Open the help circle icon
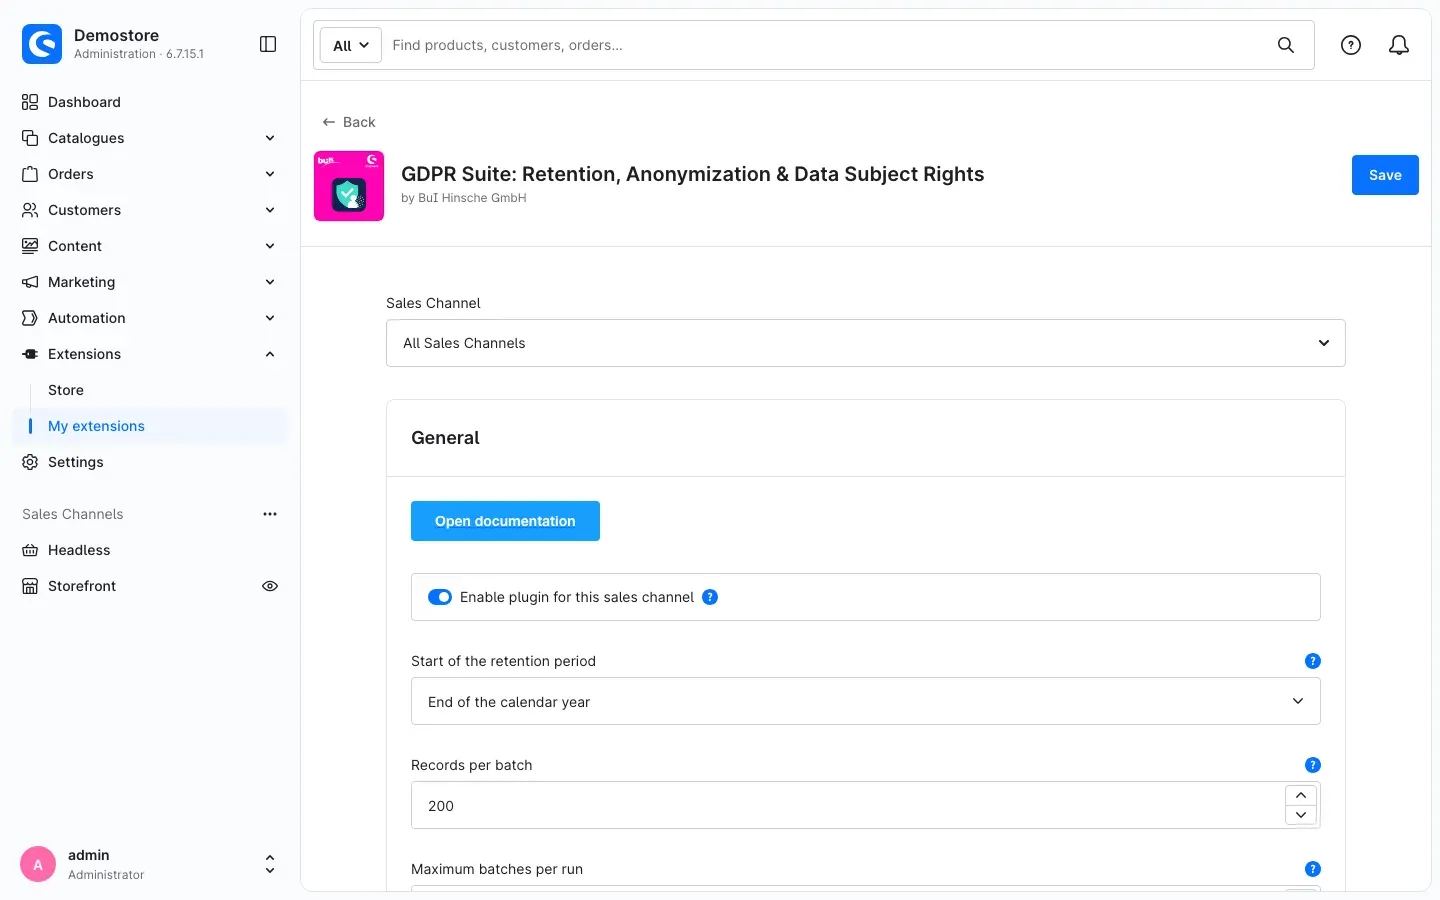 pyautogui.click(x=1351, y=45)
